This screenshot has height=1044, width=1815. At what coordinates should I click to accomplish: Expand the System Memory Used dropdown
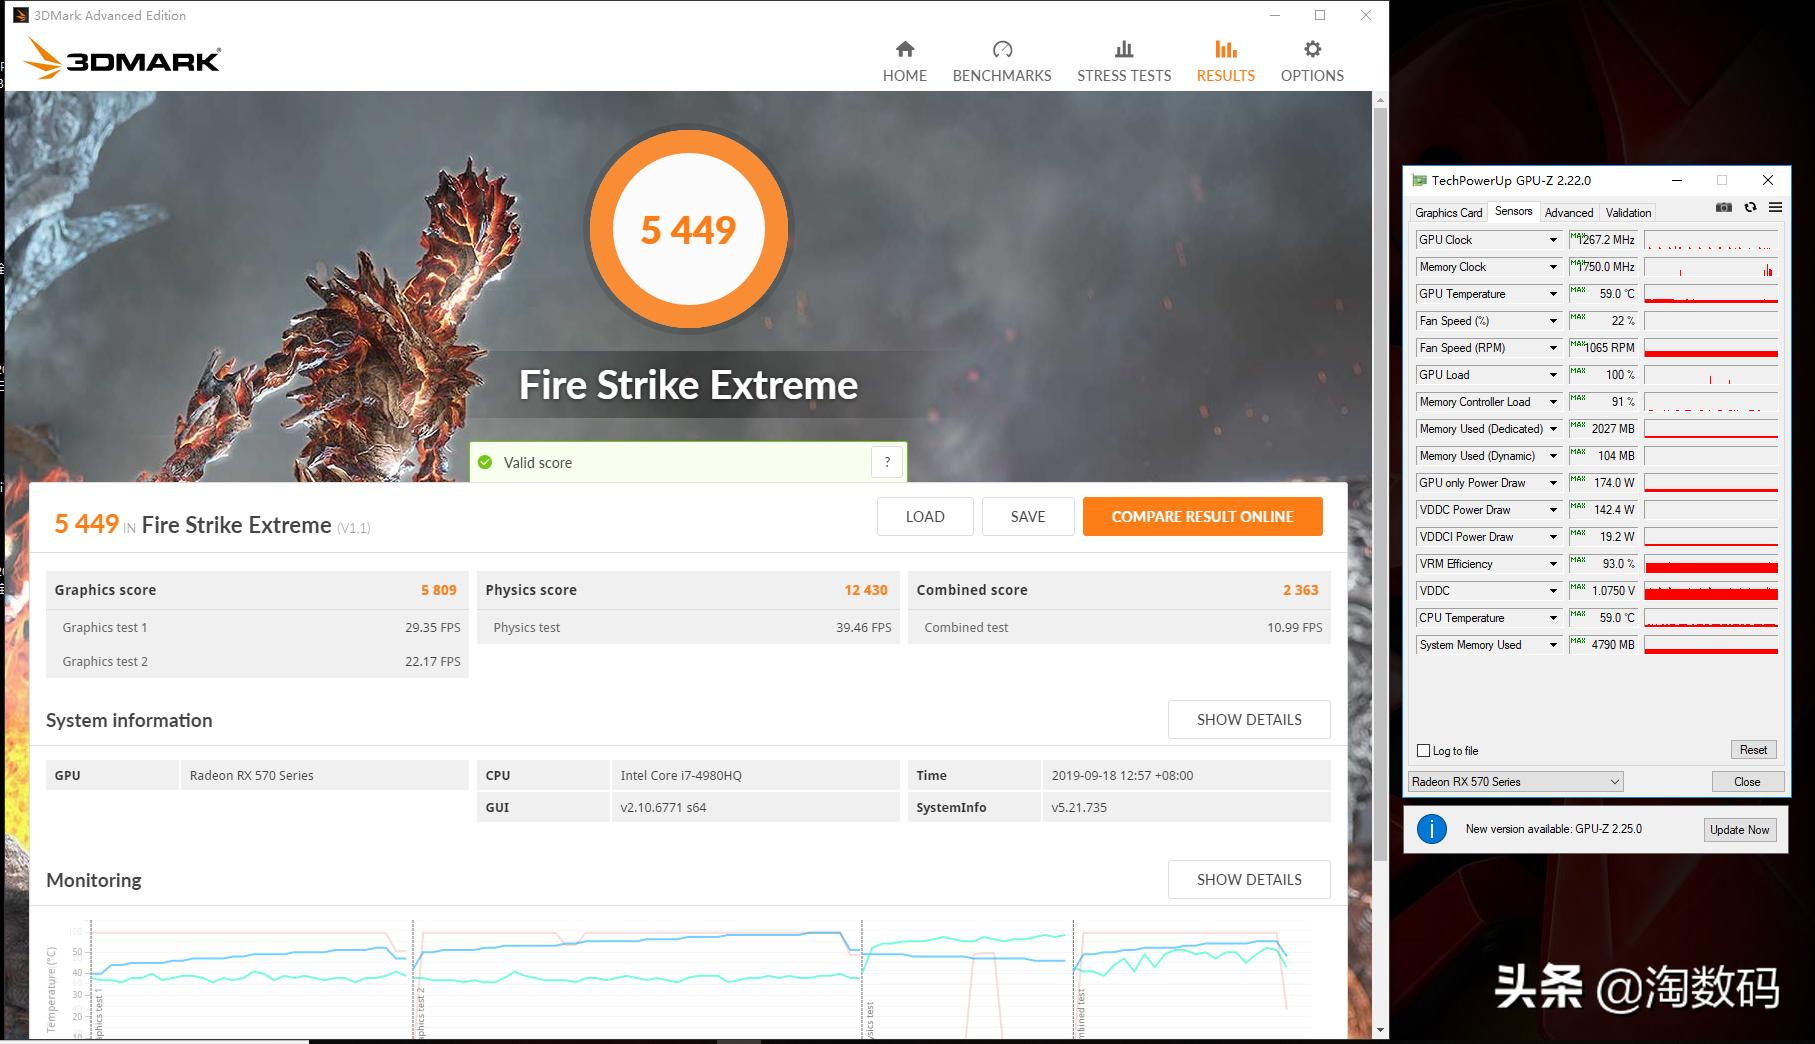(1553, 645)
